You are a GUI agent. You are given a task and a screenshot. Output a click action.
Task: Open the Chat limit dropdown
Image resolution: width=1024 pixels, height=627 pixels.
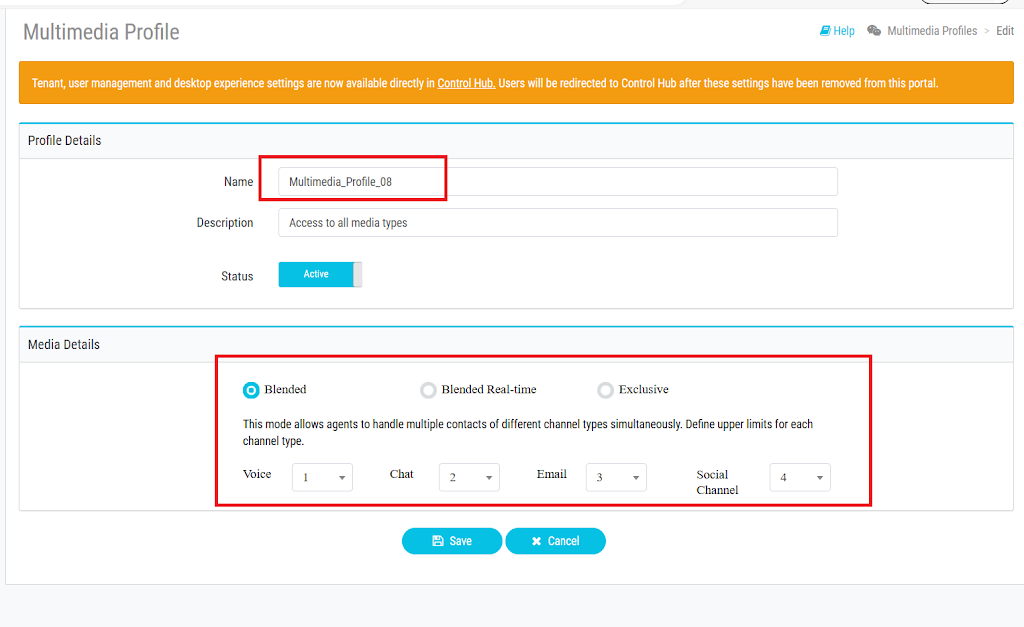point(470,477)
